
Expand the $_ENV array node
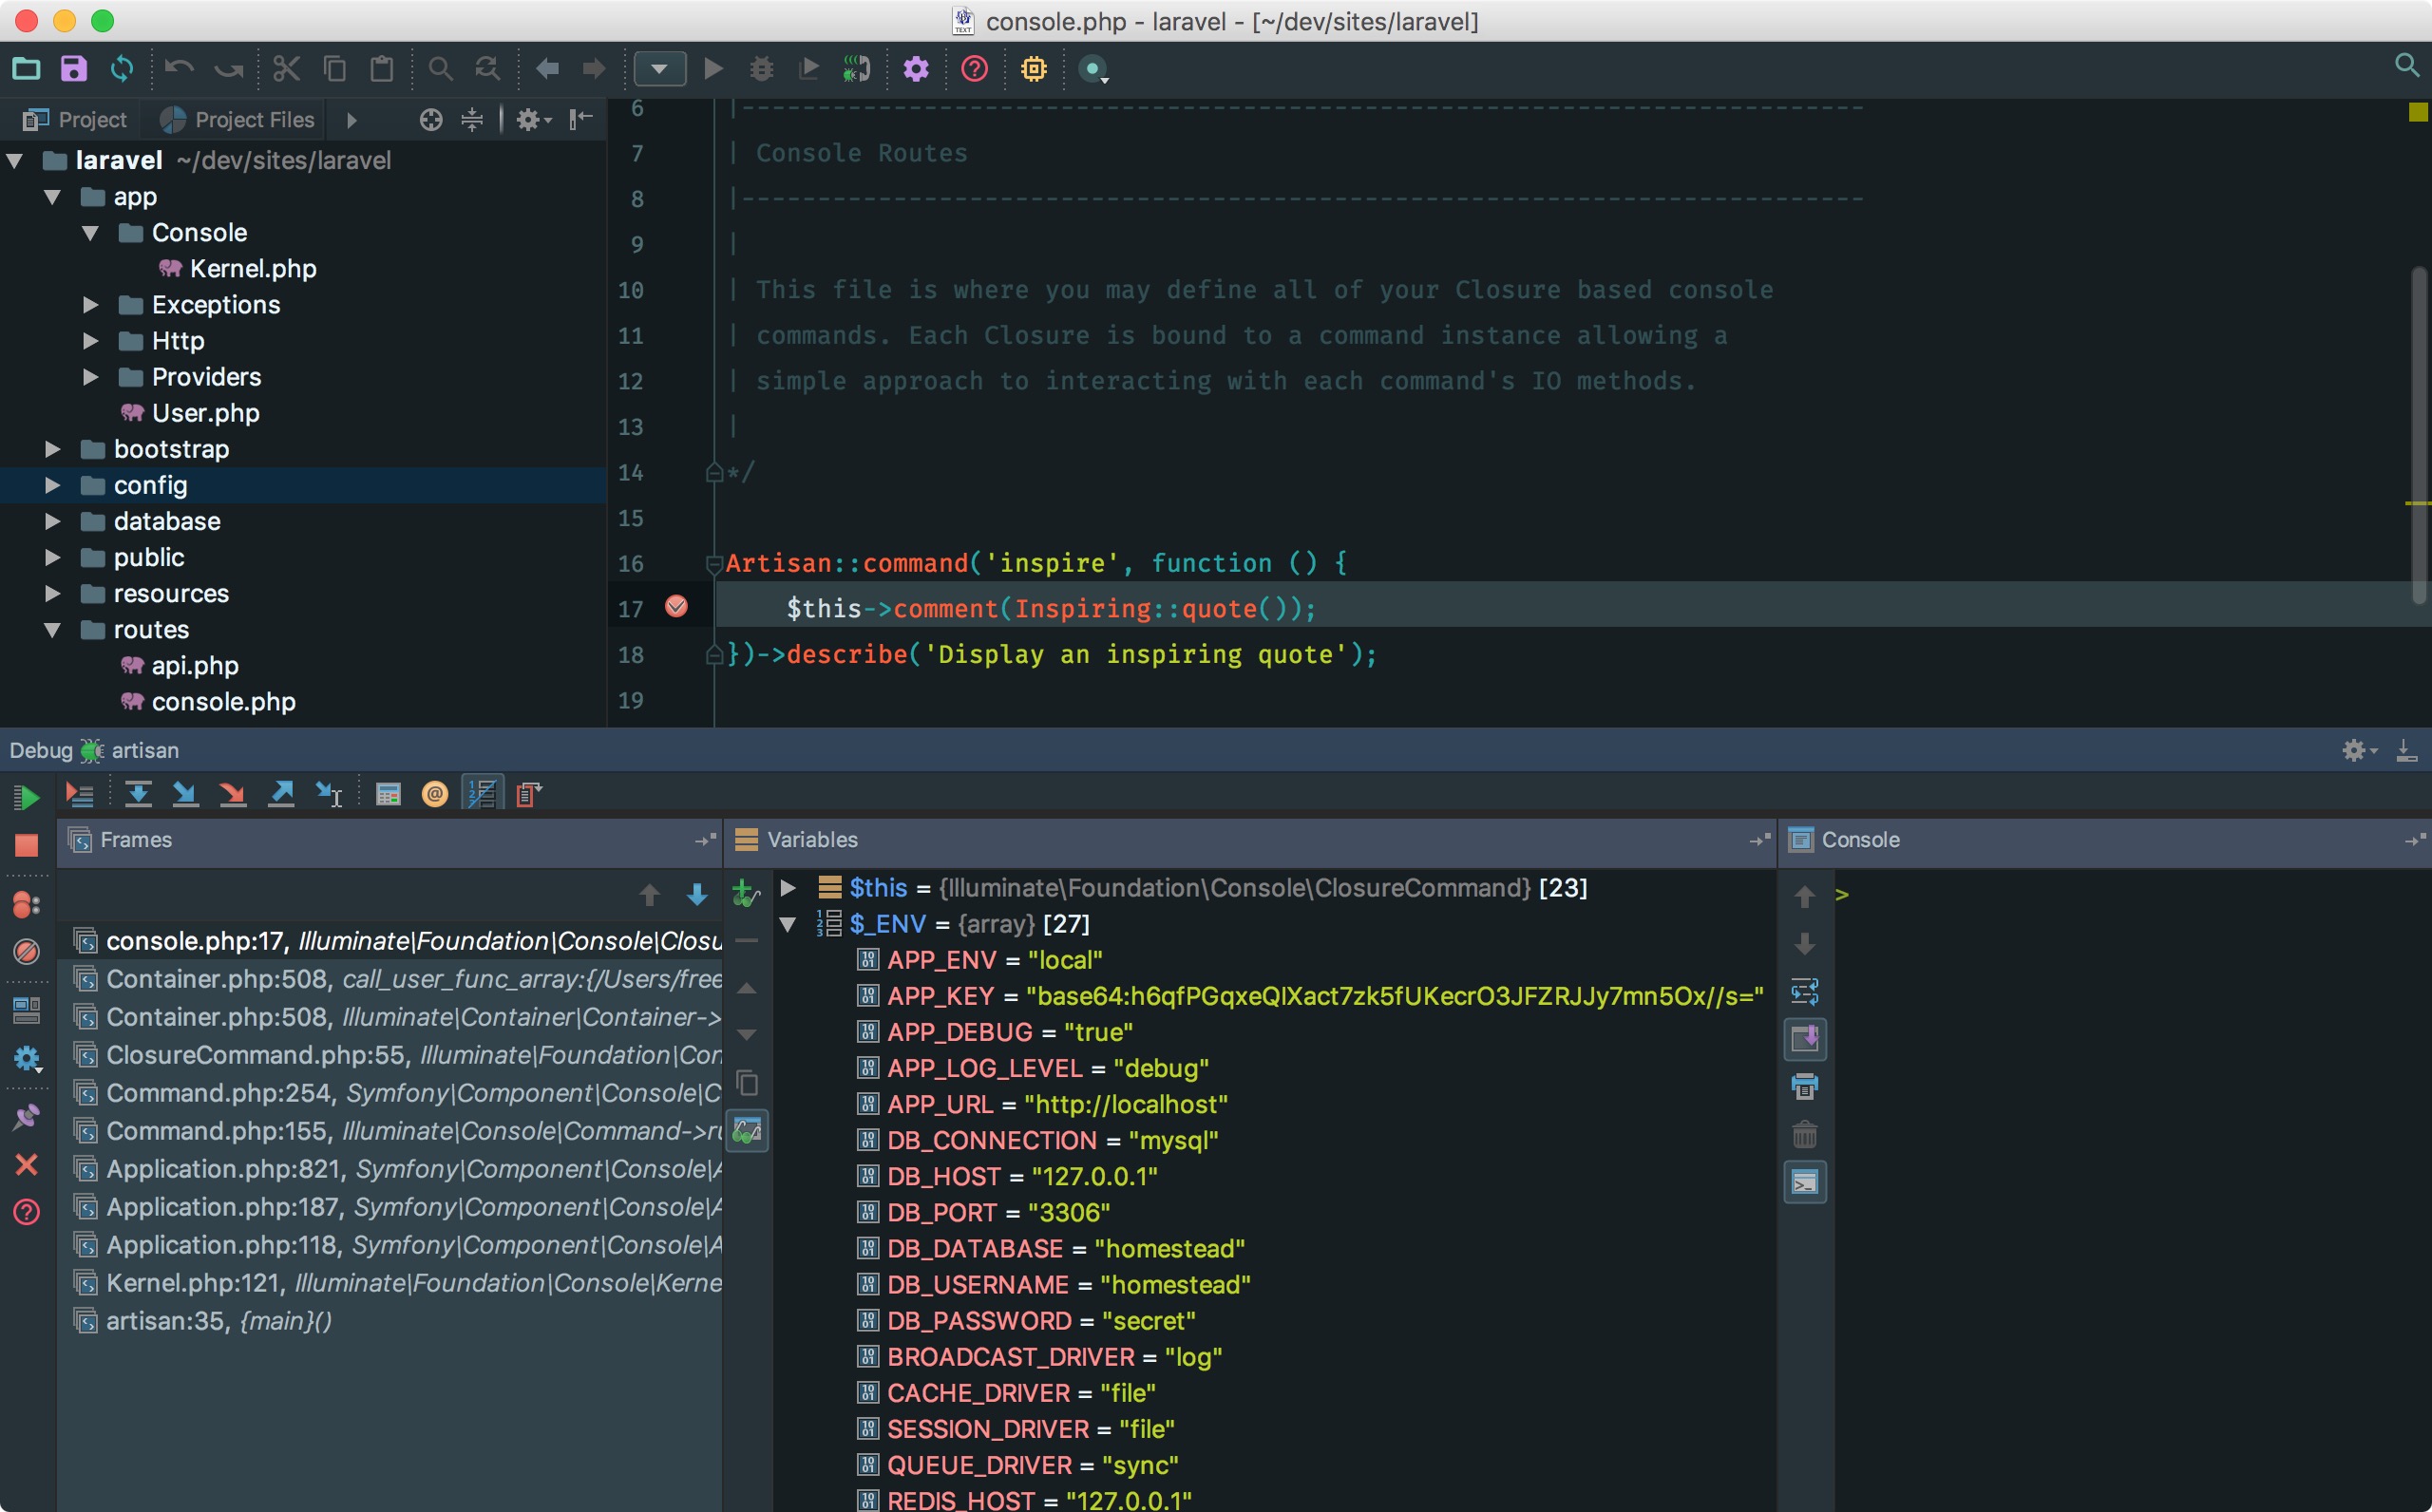[791, 923]
